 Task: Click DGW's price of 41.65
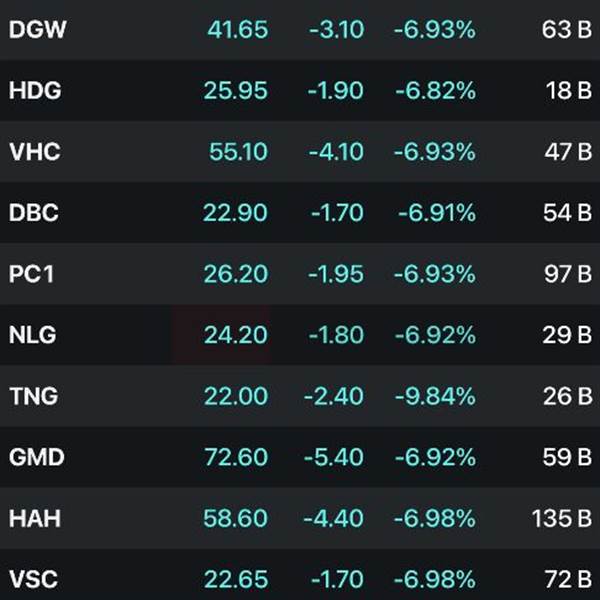pos(237,30)
